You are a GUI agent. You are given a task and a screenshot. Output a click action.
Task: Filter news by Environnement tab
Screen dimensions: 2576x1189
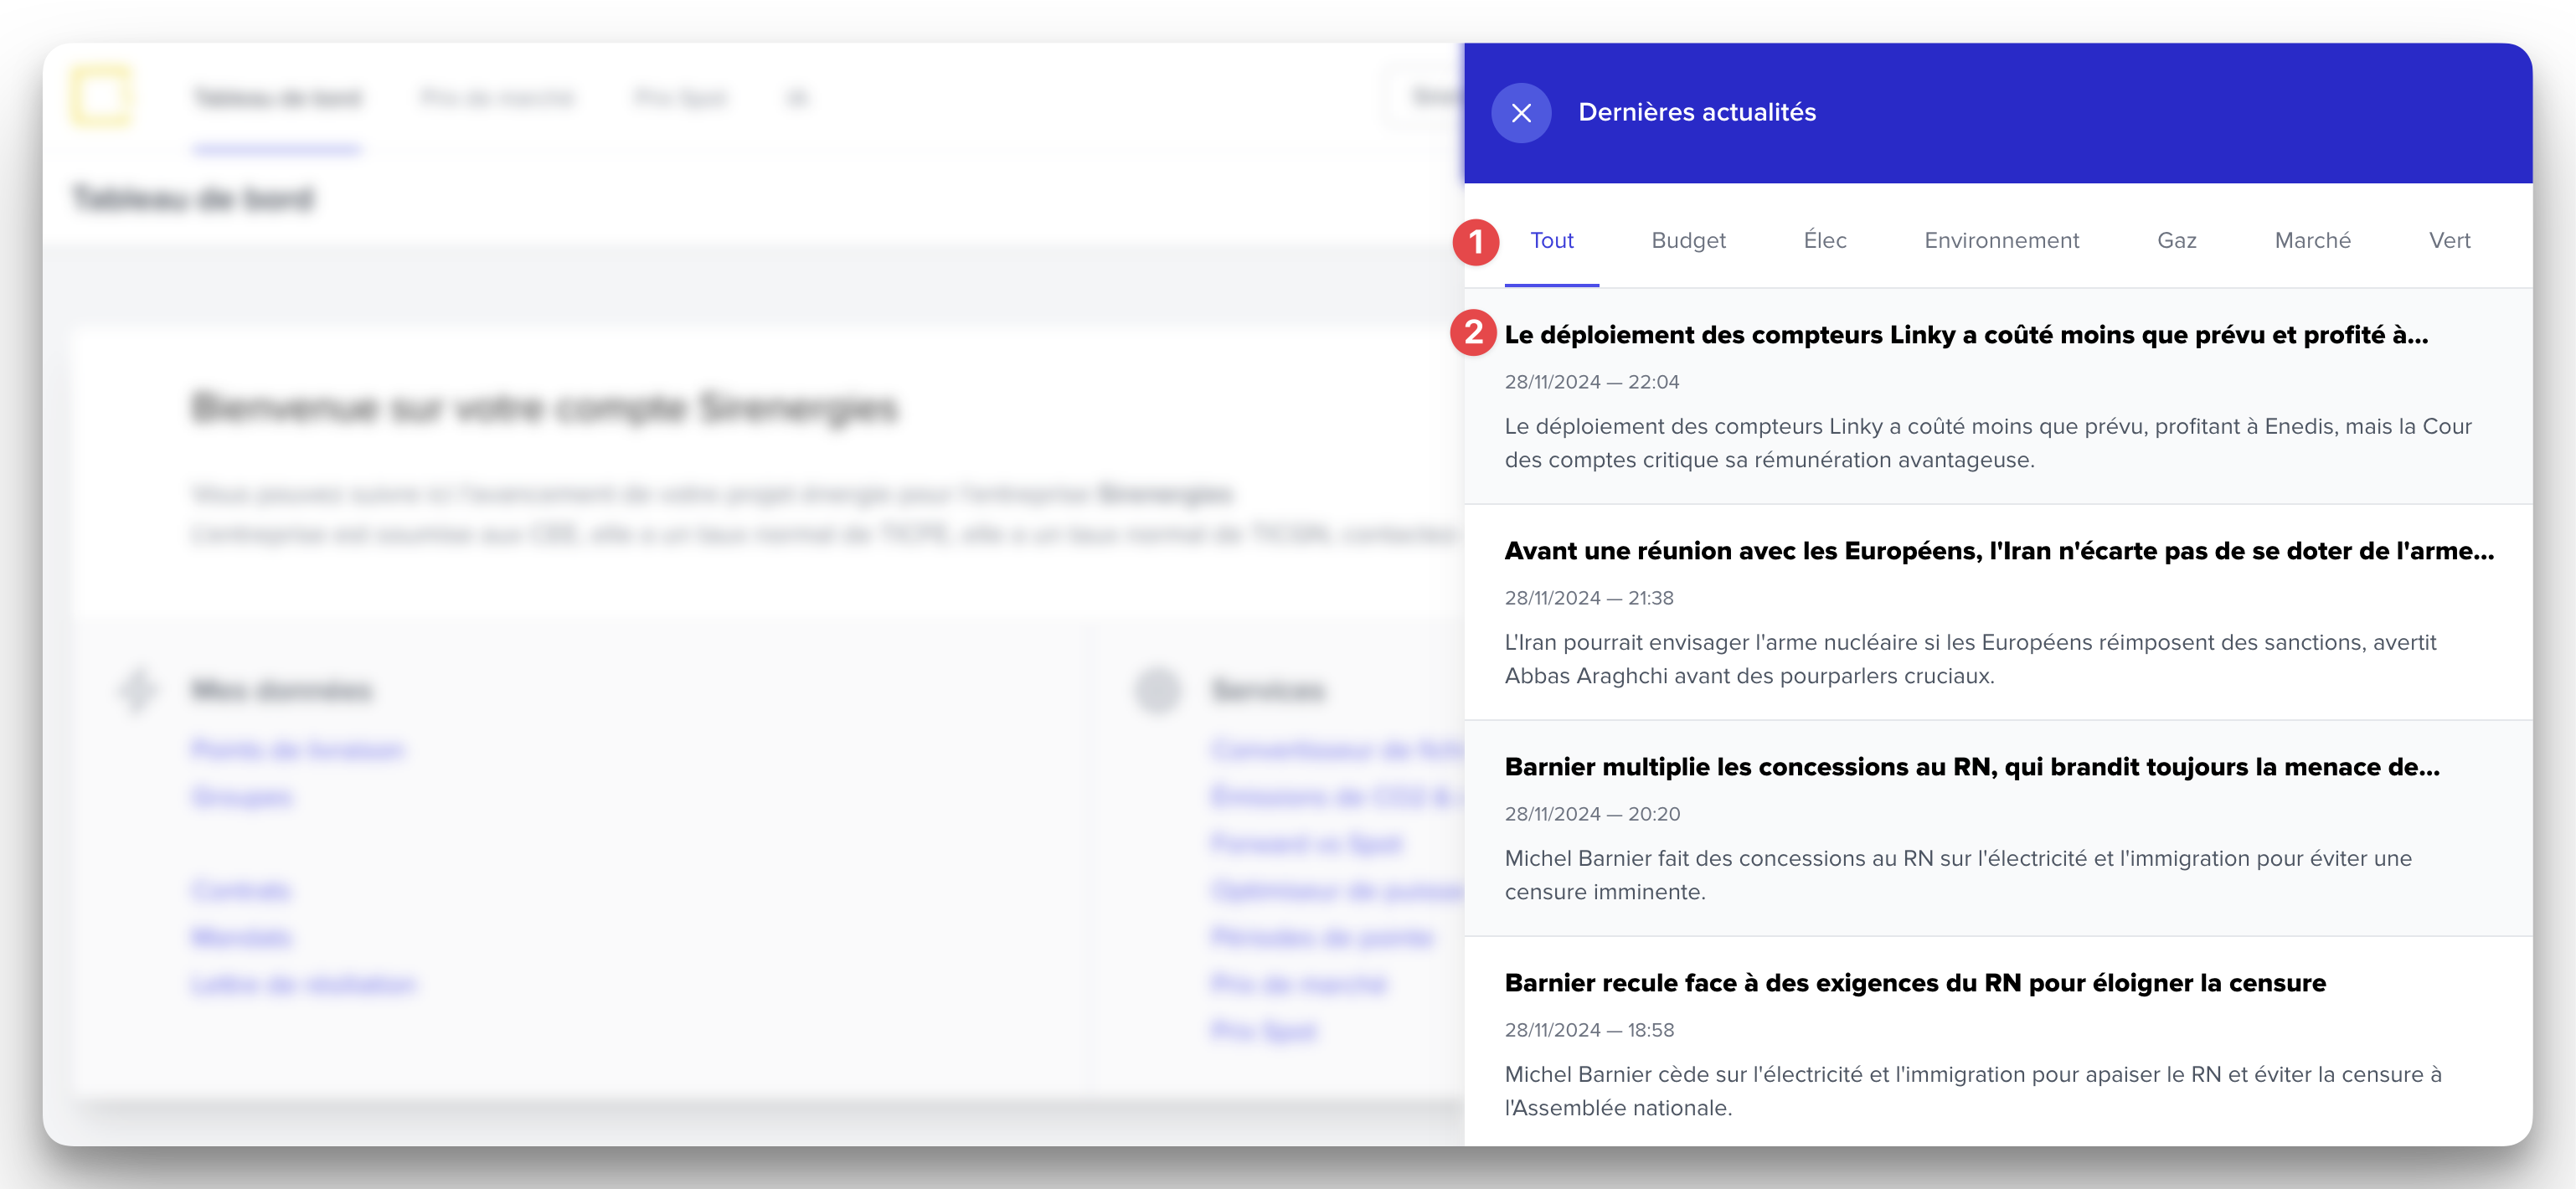(2001, 241)
